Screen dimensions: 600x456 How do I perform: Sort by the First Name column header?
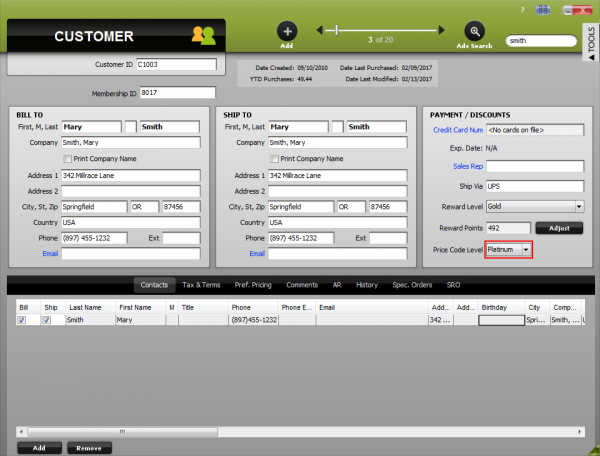(x=140, y=308)
